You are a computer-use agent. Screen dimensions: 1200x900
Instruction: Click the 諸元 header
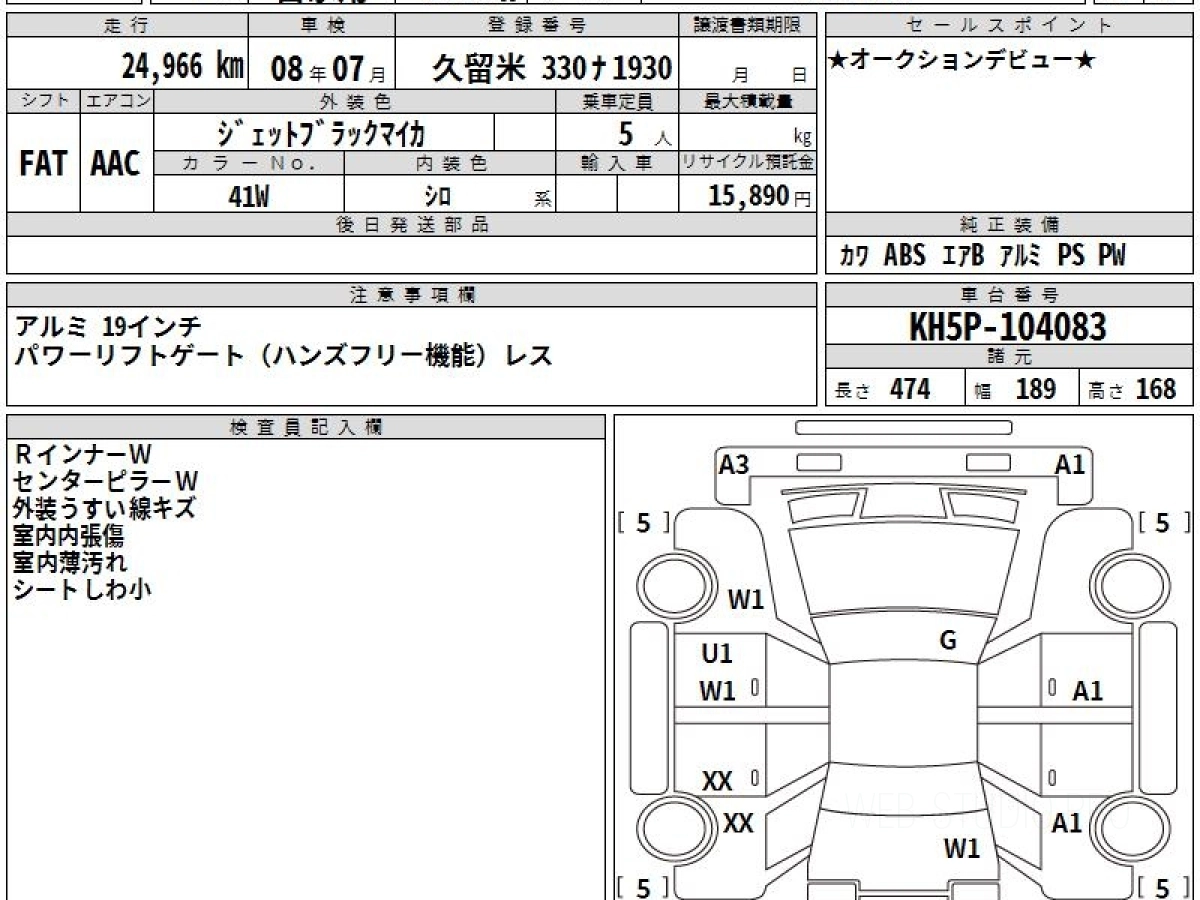click(1009, 357)
